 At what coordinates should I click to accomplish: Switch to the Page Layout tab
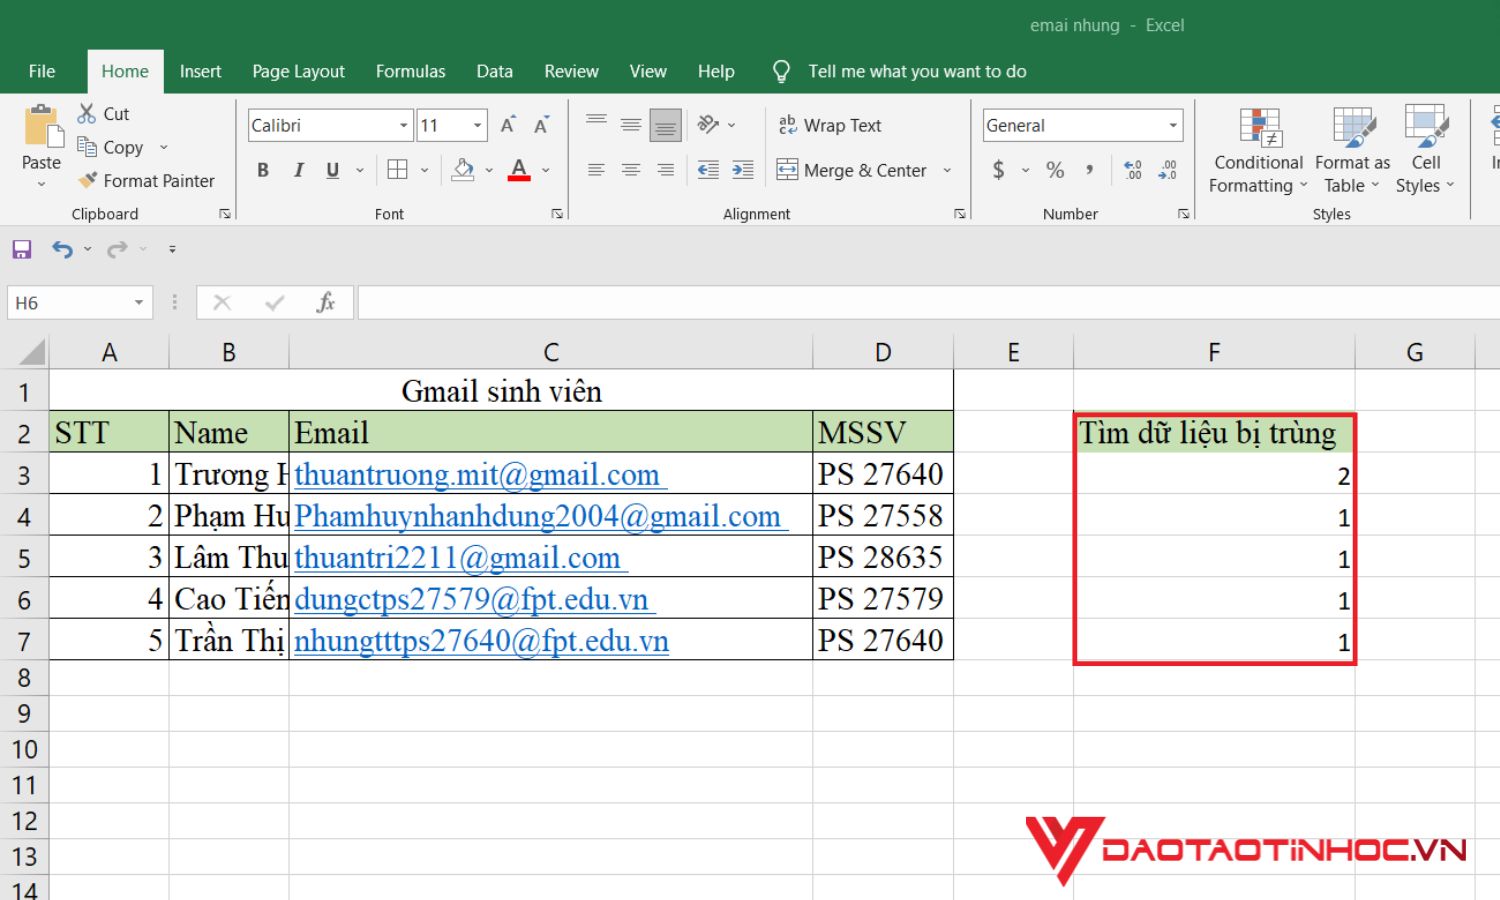(298, 71)
